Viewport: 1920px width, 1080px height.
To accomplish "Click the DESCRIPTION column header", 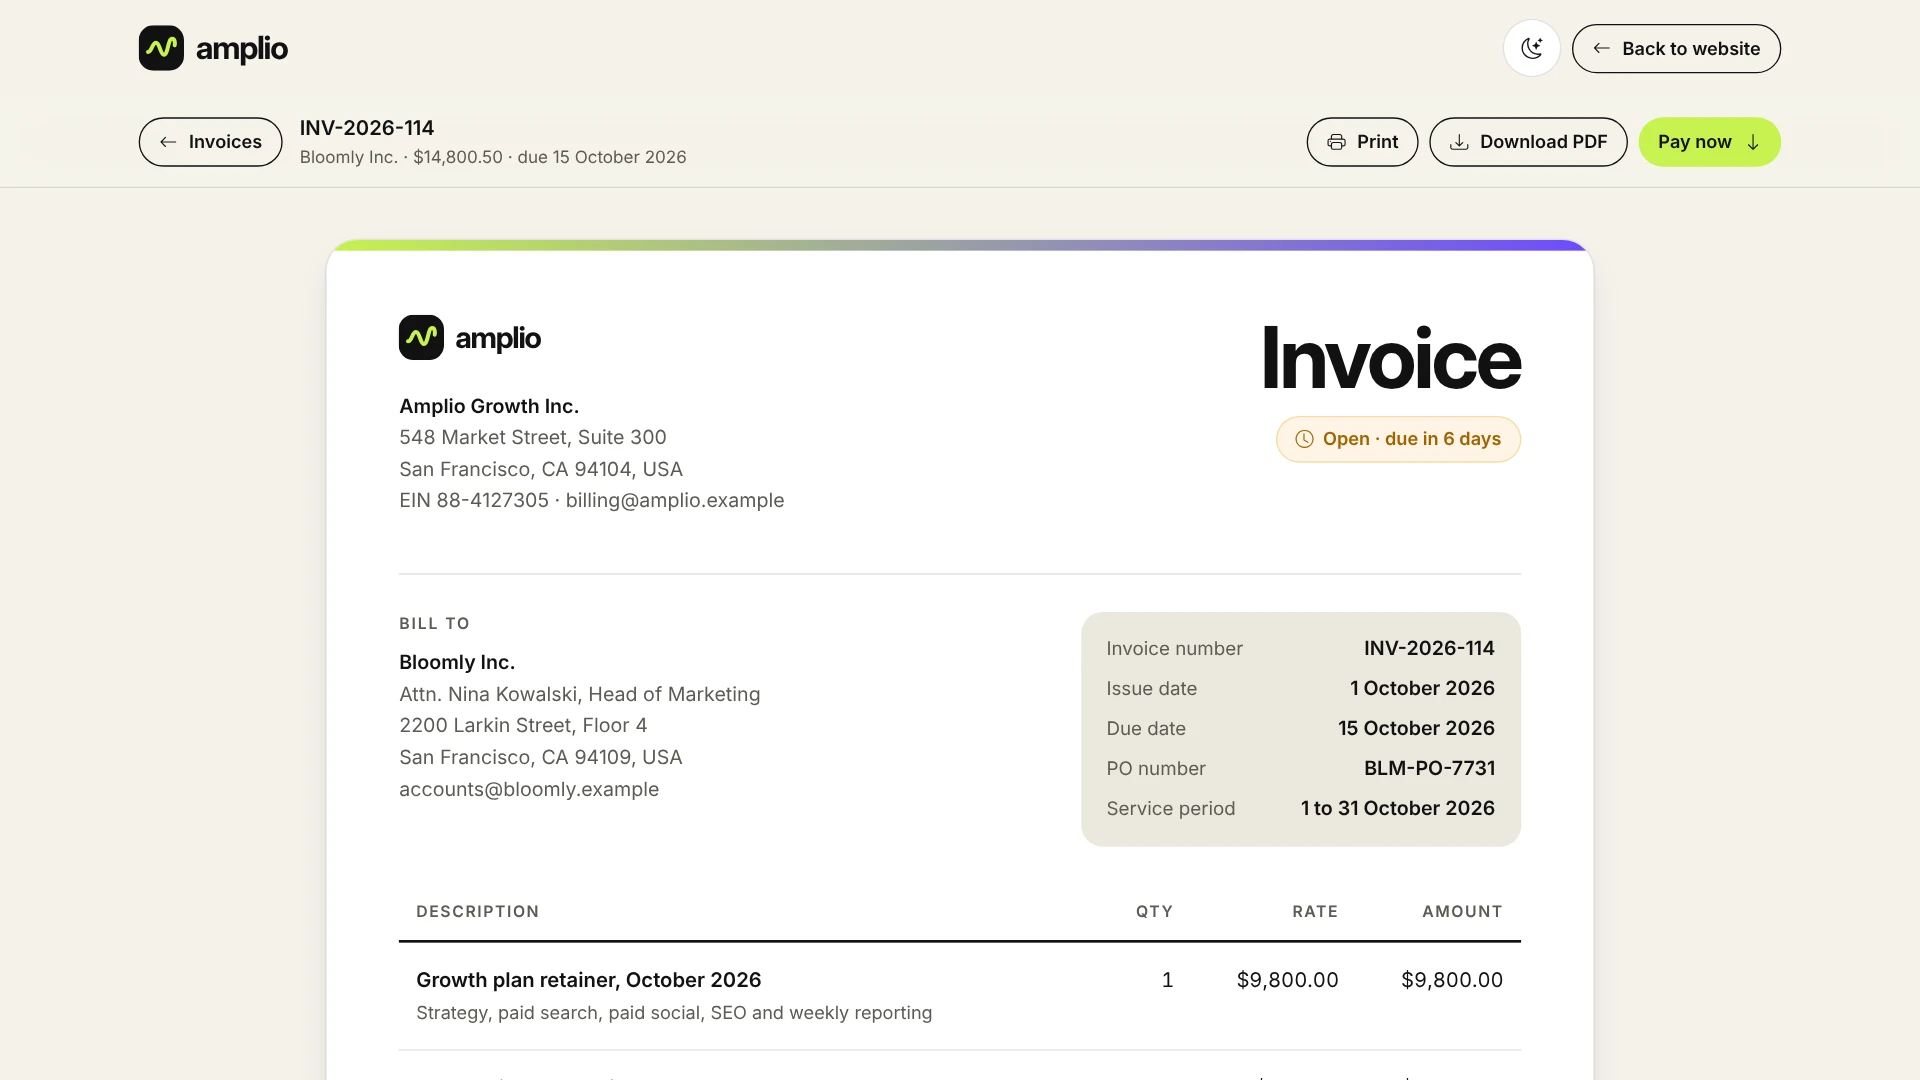I will (478, 911).
